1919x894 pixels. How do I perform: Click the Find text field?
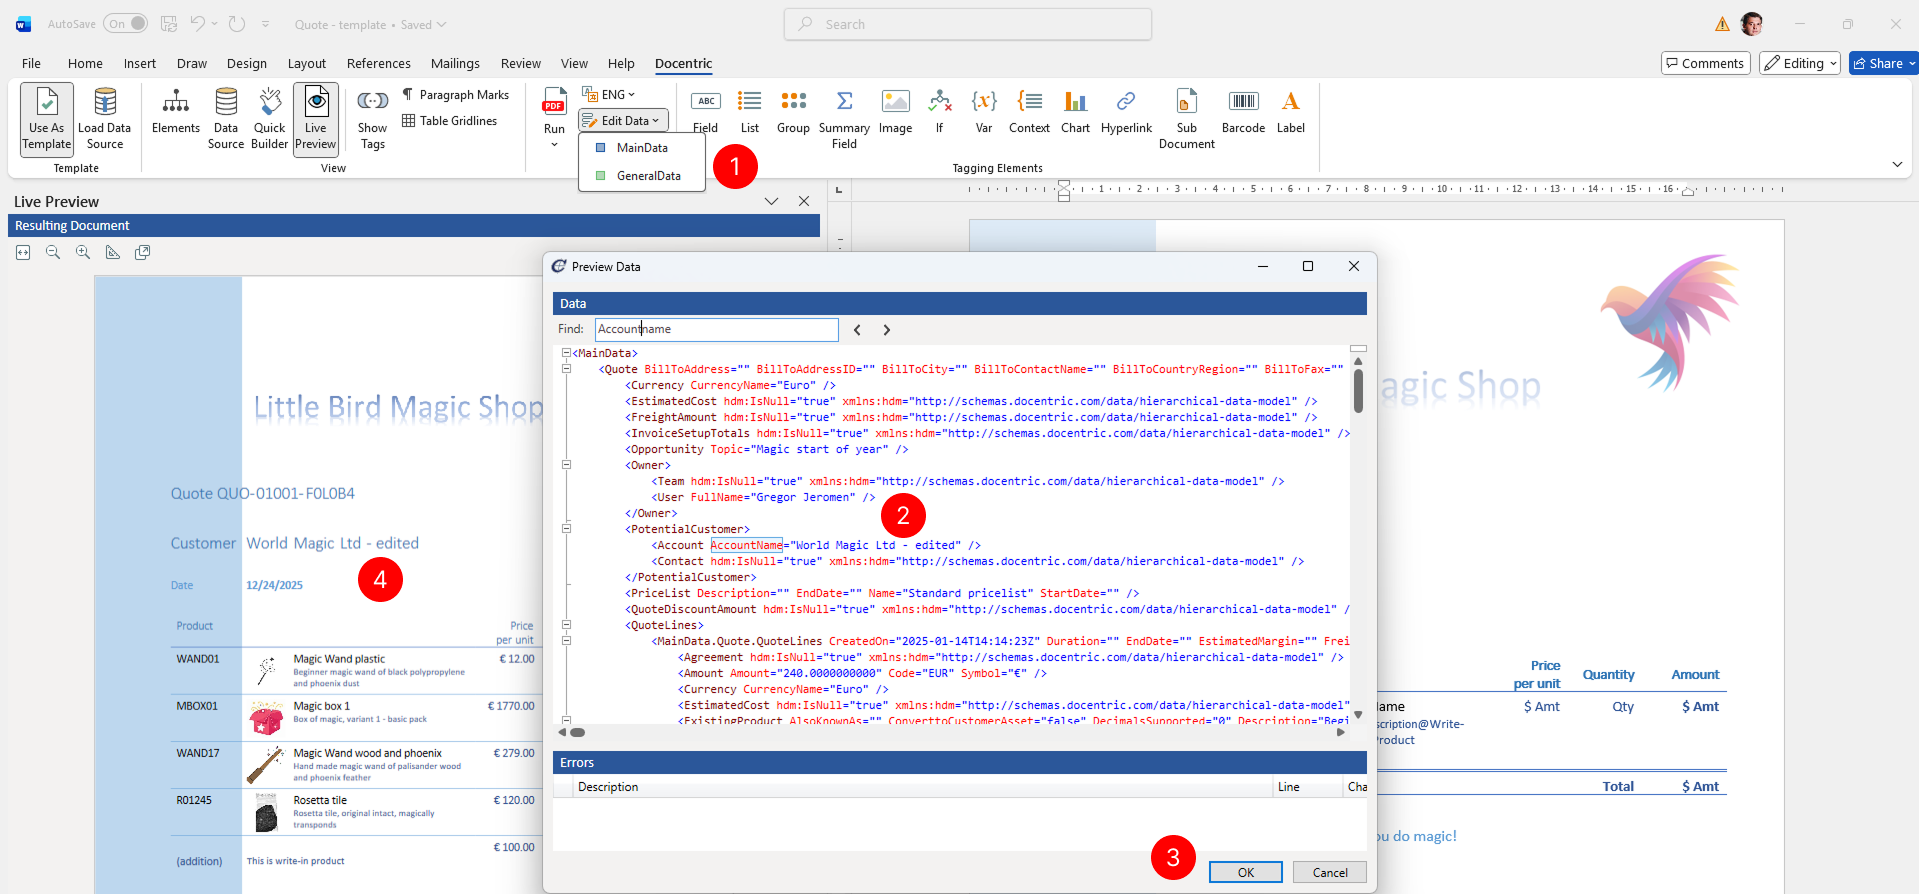click(x=716, y=329)
